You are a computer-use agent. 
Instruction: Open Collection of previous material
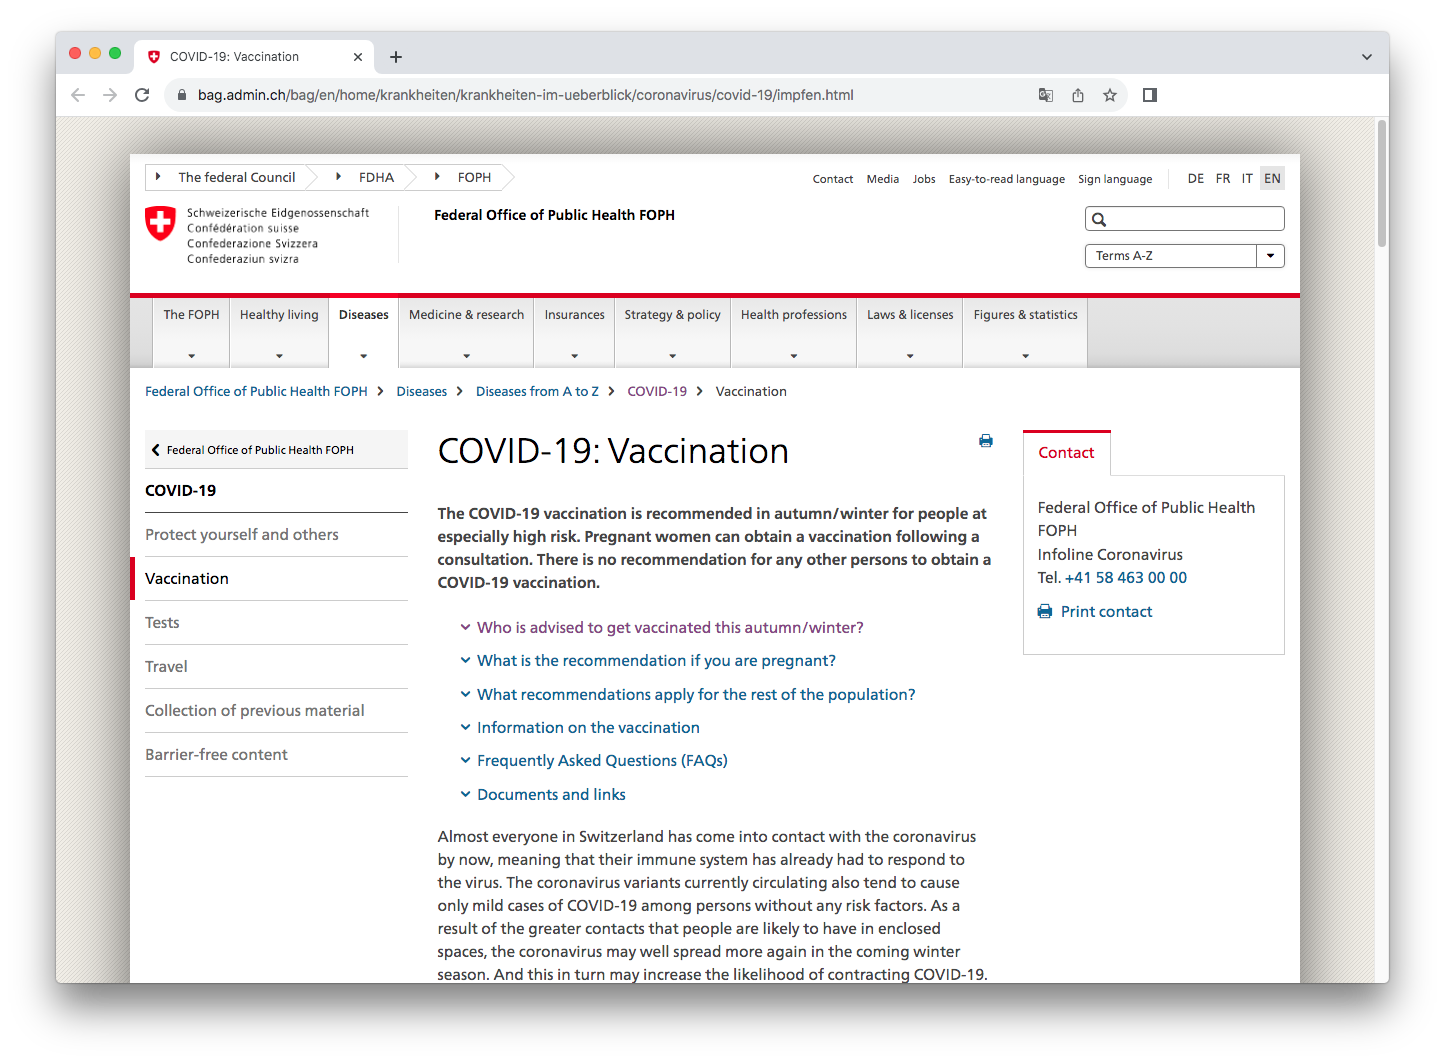pos(276,711)
